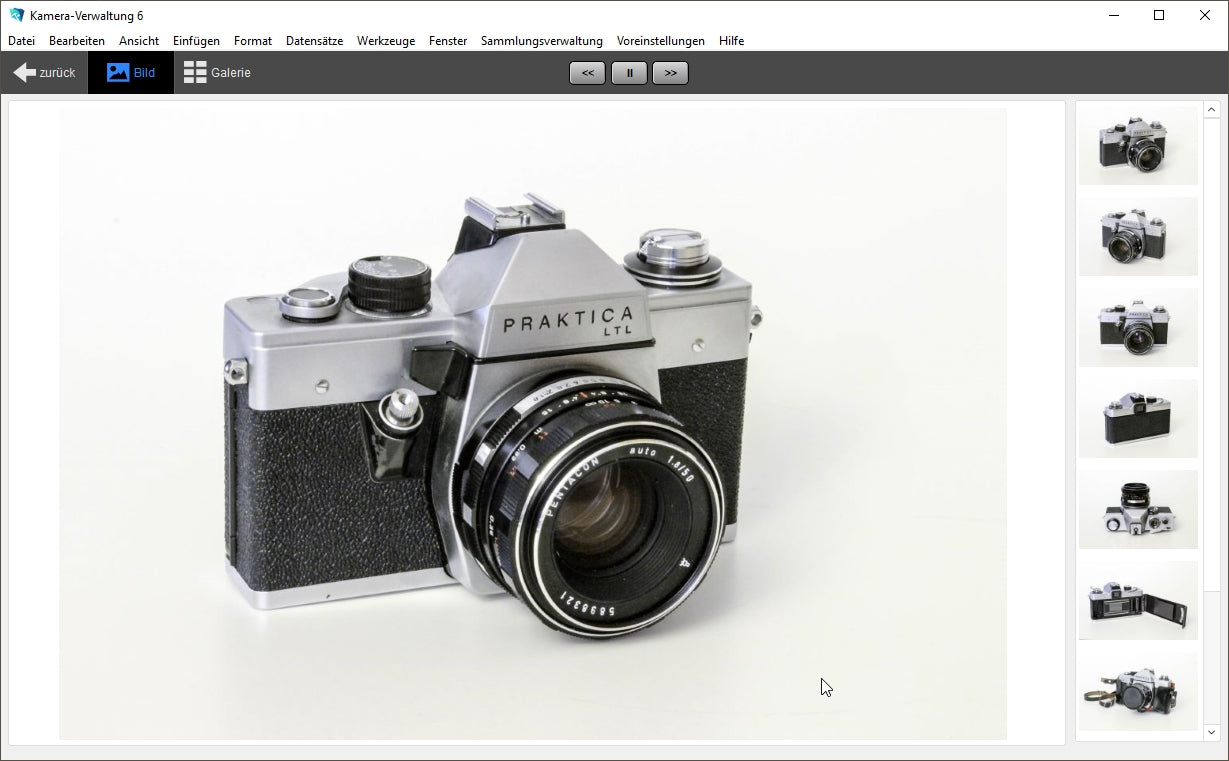Go to previous image with << button
This screenshot has width=1229, height=761.
[587, 73]
